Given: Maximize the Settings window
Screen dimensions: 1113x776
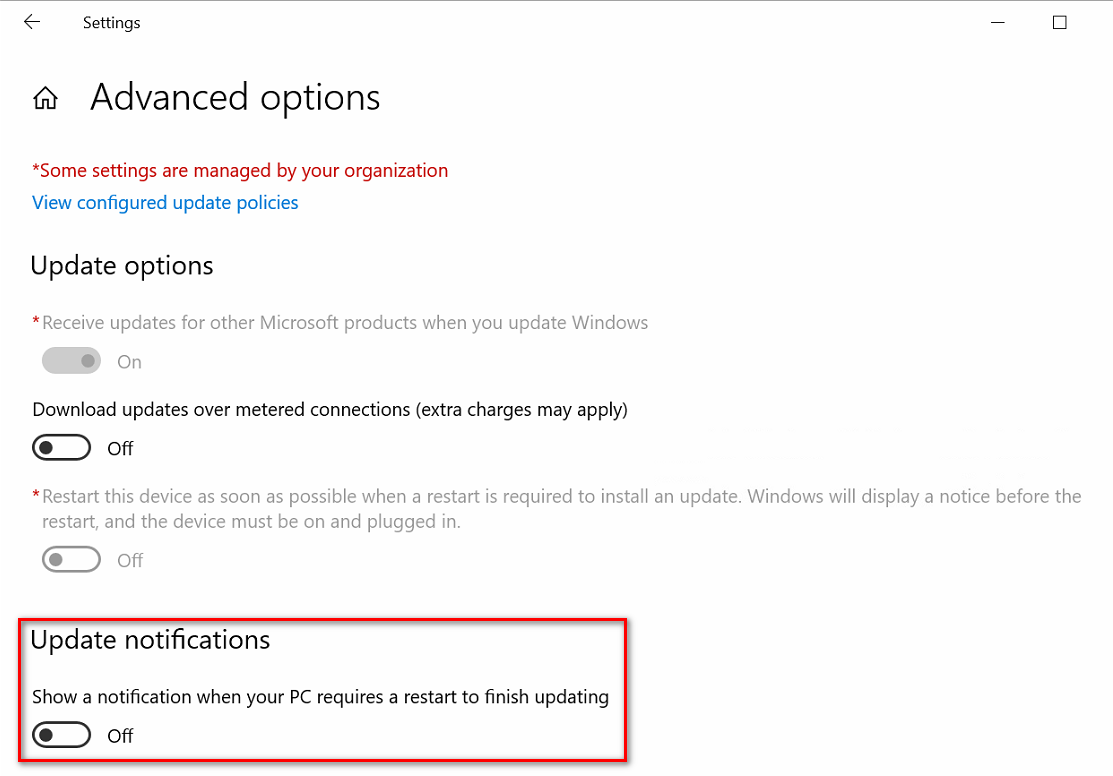Looking at the screenshot, I should tap(1059, 21).
